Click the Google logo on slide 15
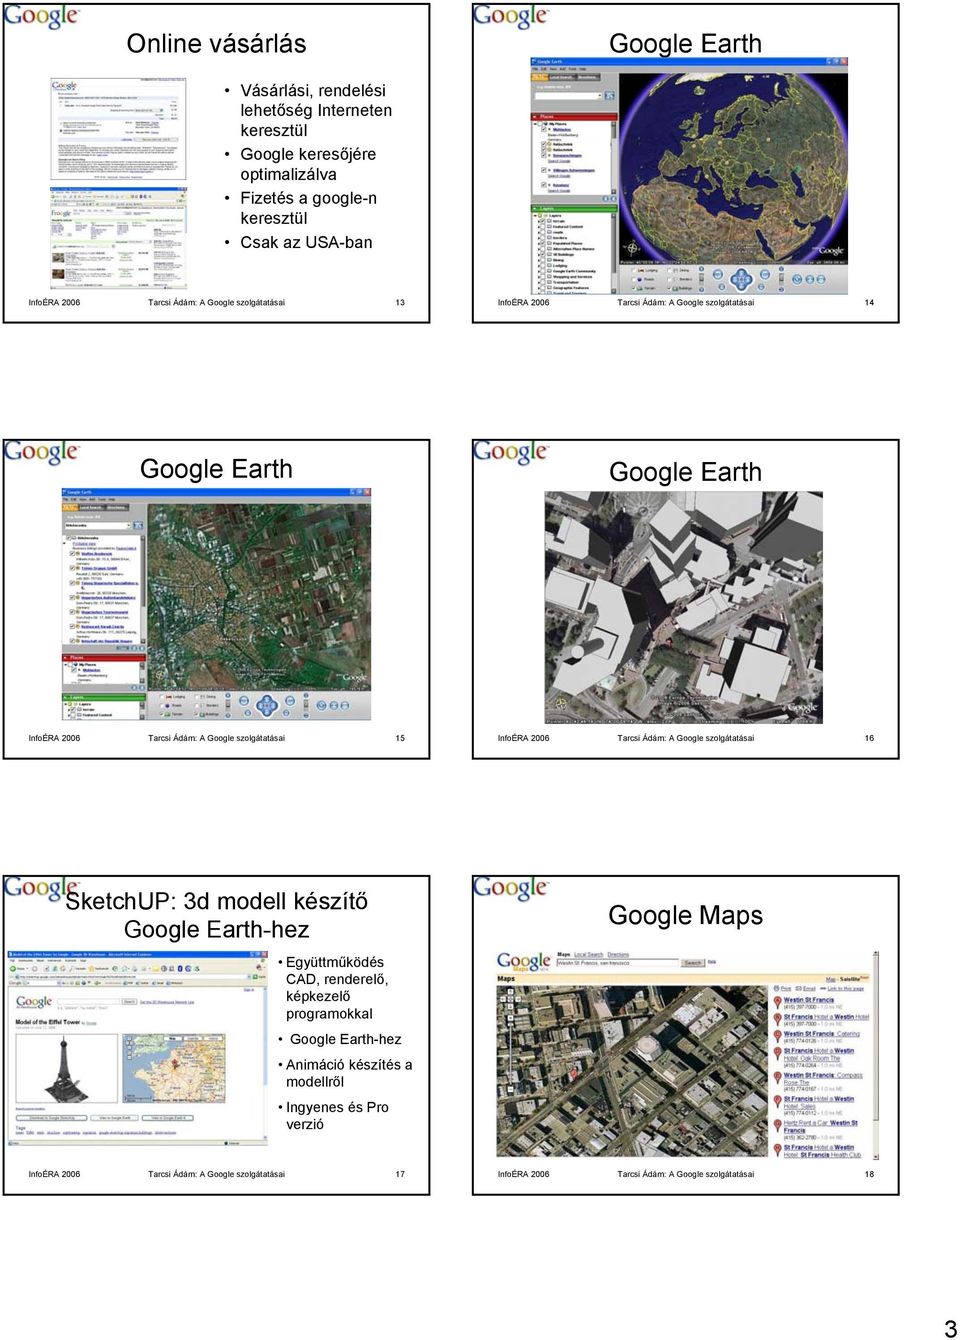The height and width of the screenshot is (1340, 960). point(41,453)
